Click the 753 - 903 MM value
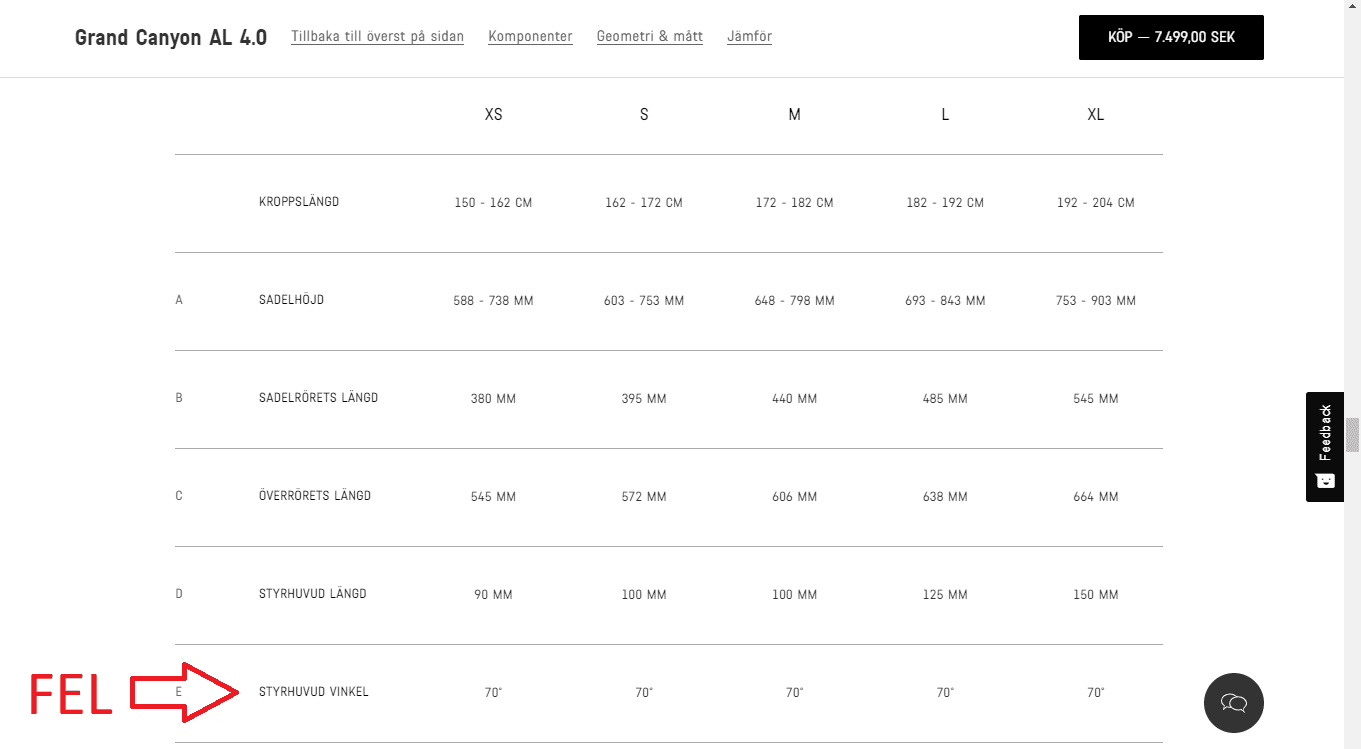This screenshot has height=749, width=1361. click(1096, 301)
